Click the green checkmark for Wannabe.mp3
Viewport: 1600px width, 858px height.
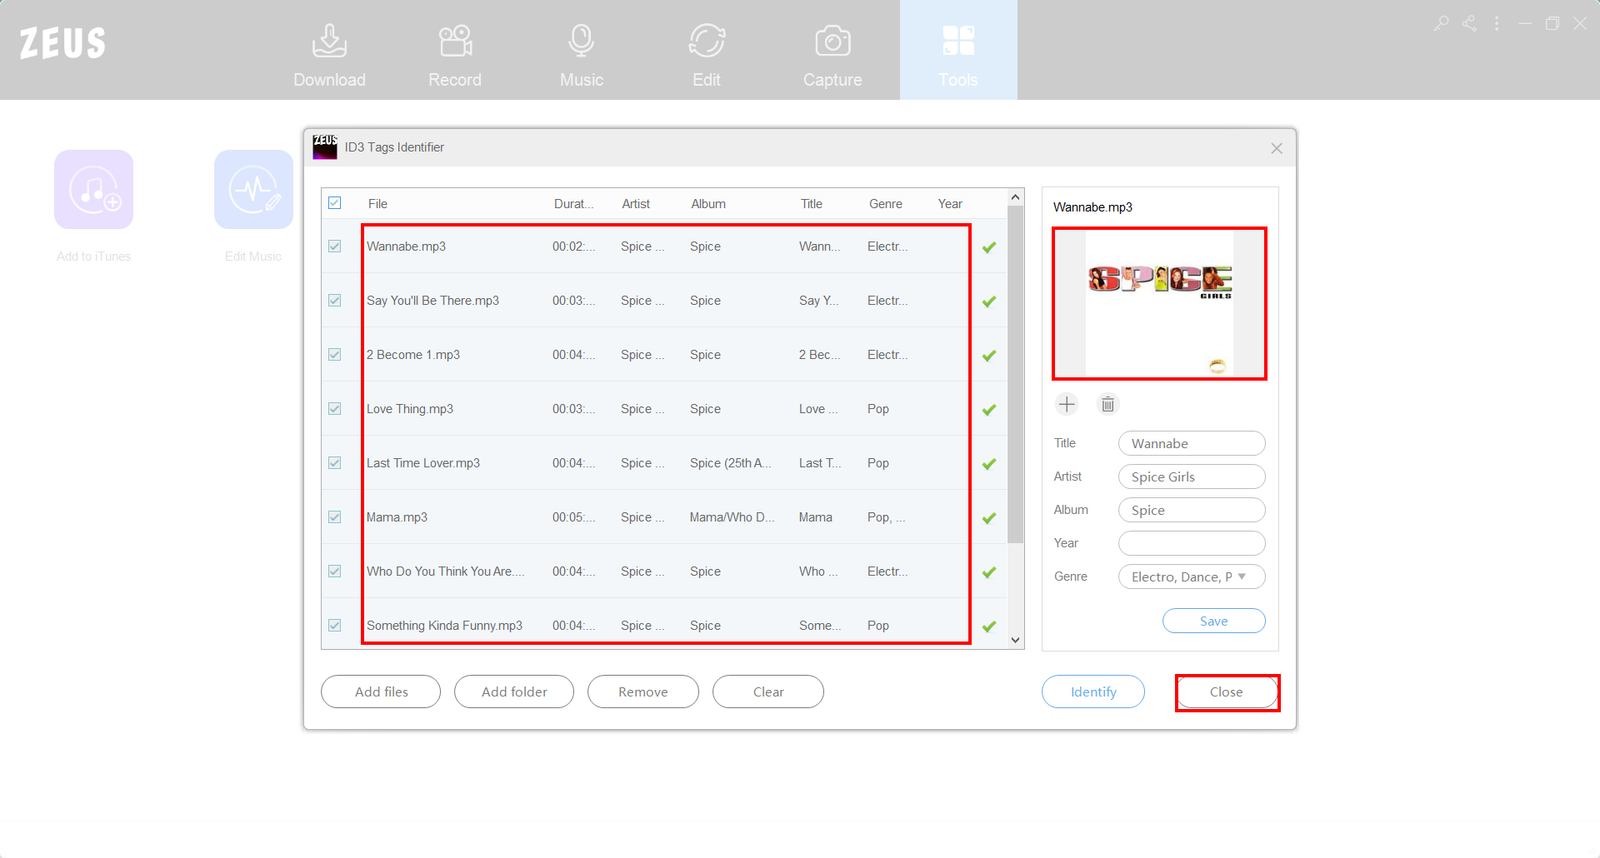tap(989, 247)
